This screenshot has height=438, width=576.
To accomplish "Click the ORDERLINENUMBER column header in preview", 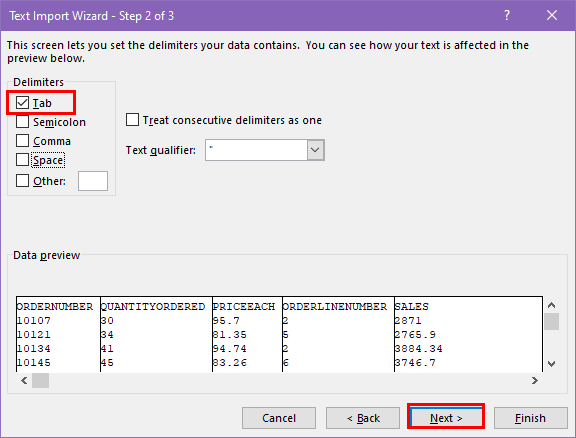I will 335,306.
